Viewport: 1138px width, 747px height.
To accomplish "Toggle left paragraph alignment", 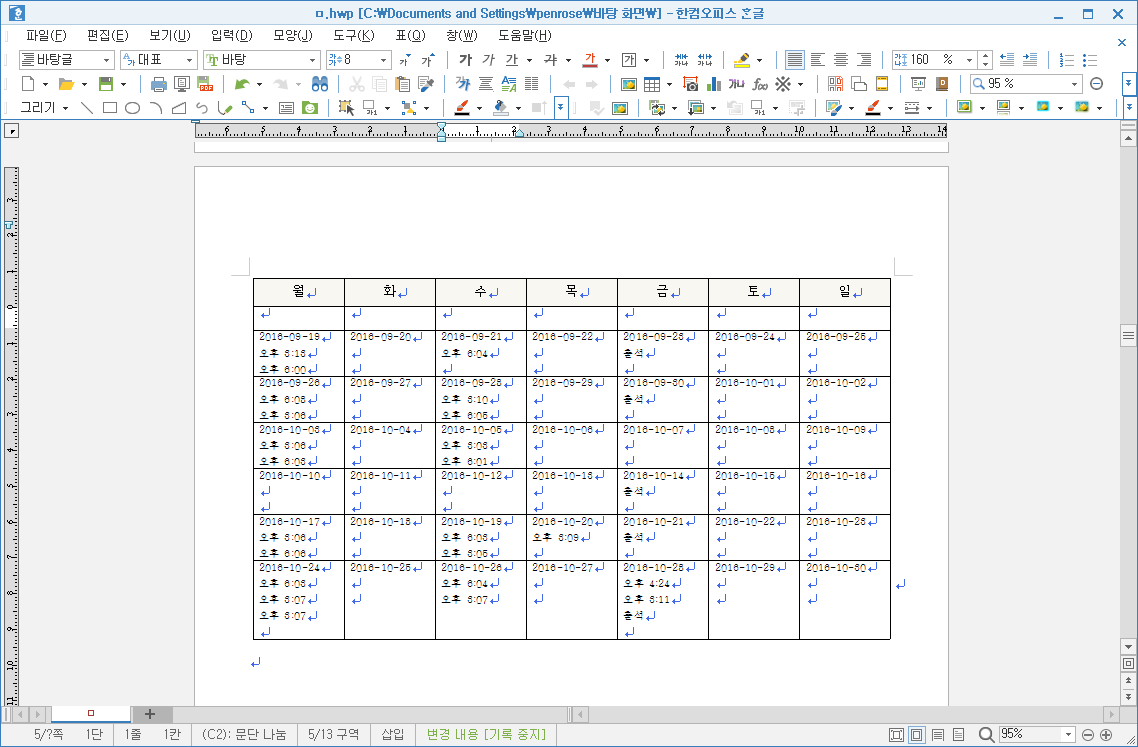I will [818, 60].
